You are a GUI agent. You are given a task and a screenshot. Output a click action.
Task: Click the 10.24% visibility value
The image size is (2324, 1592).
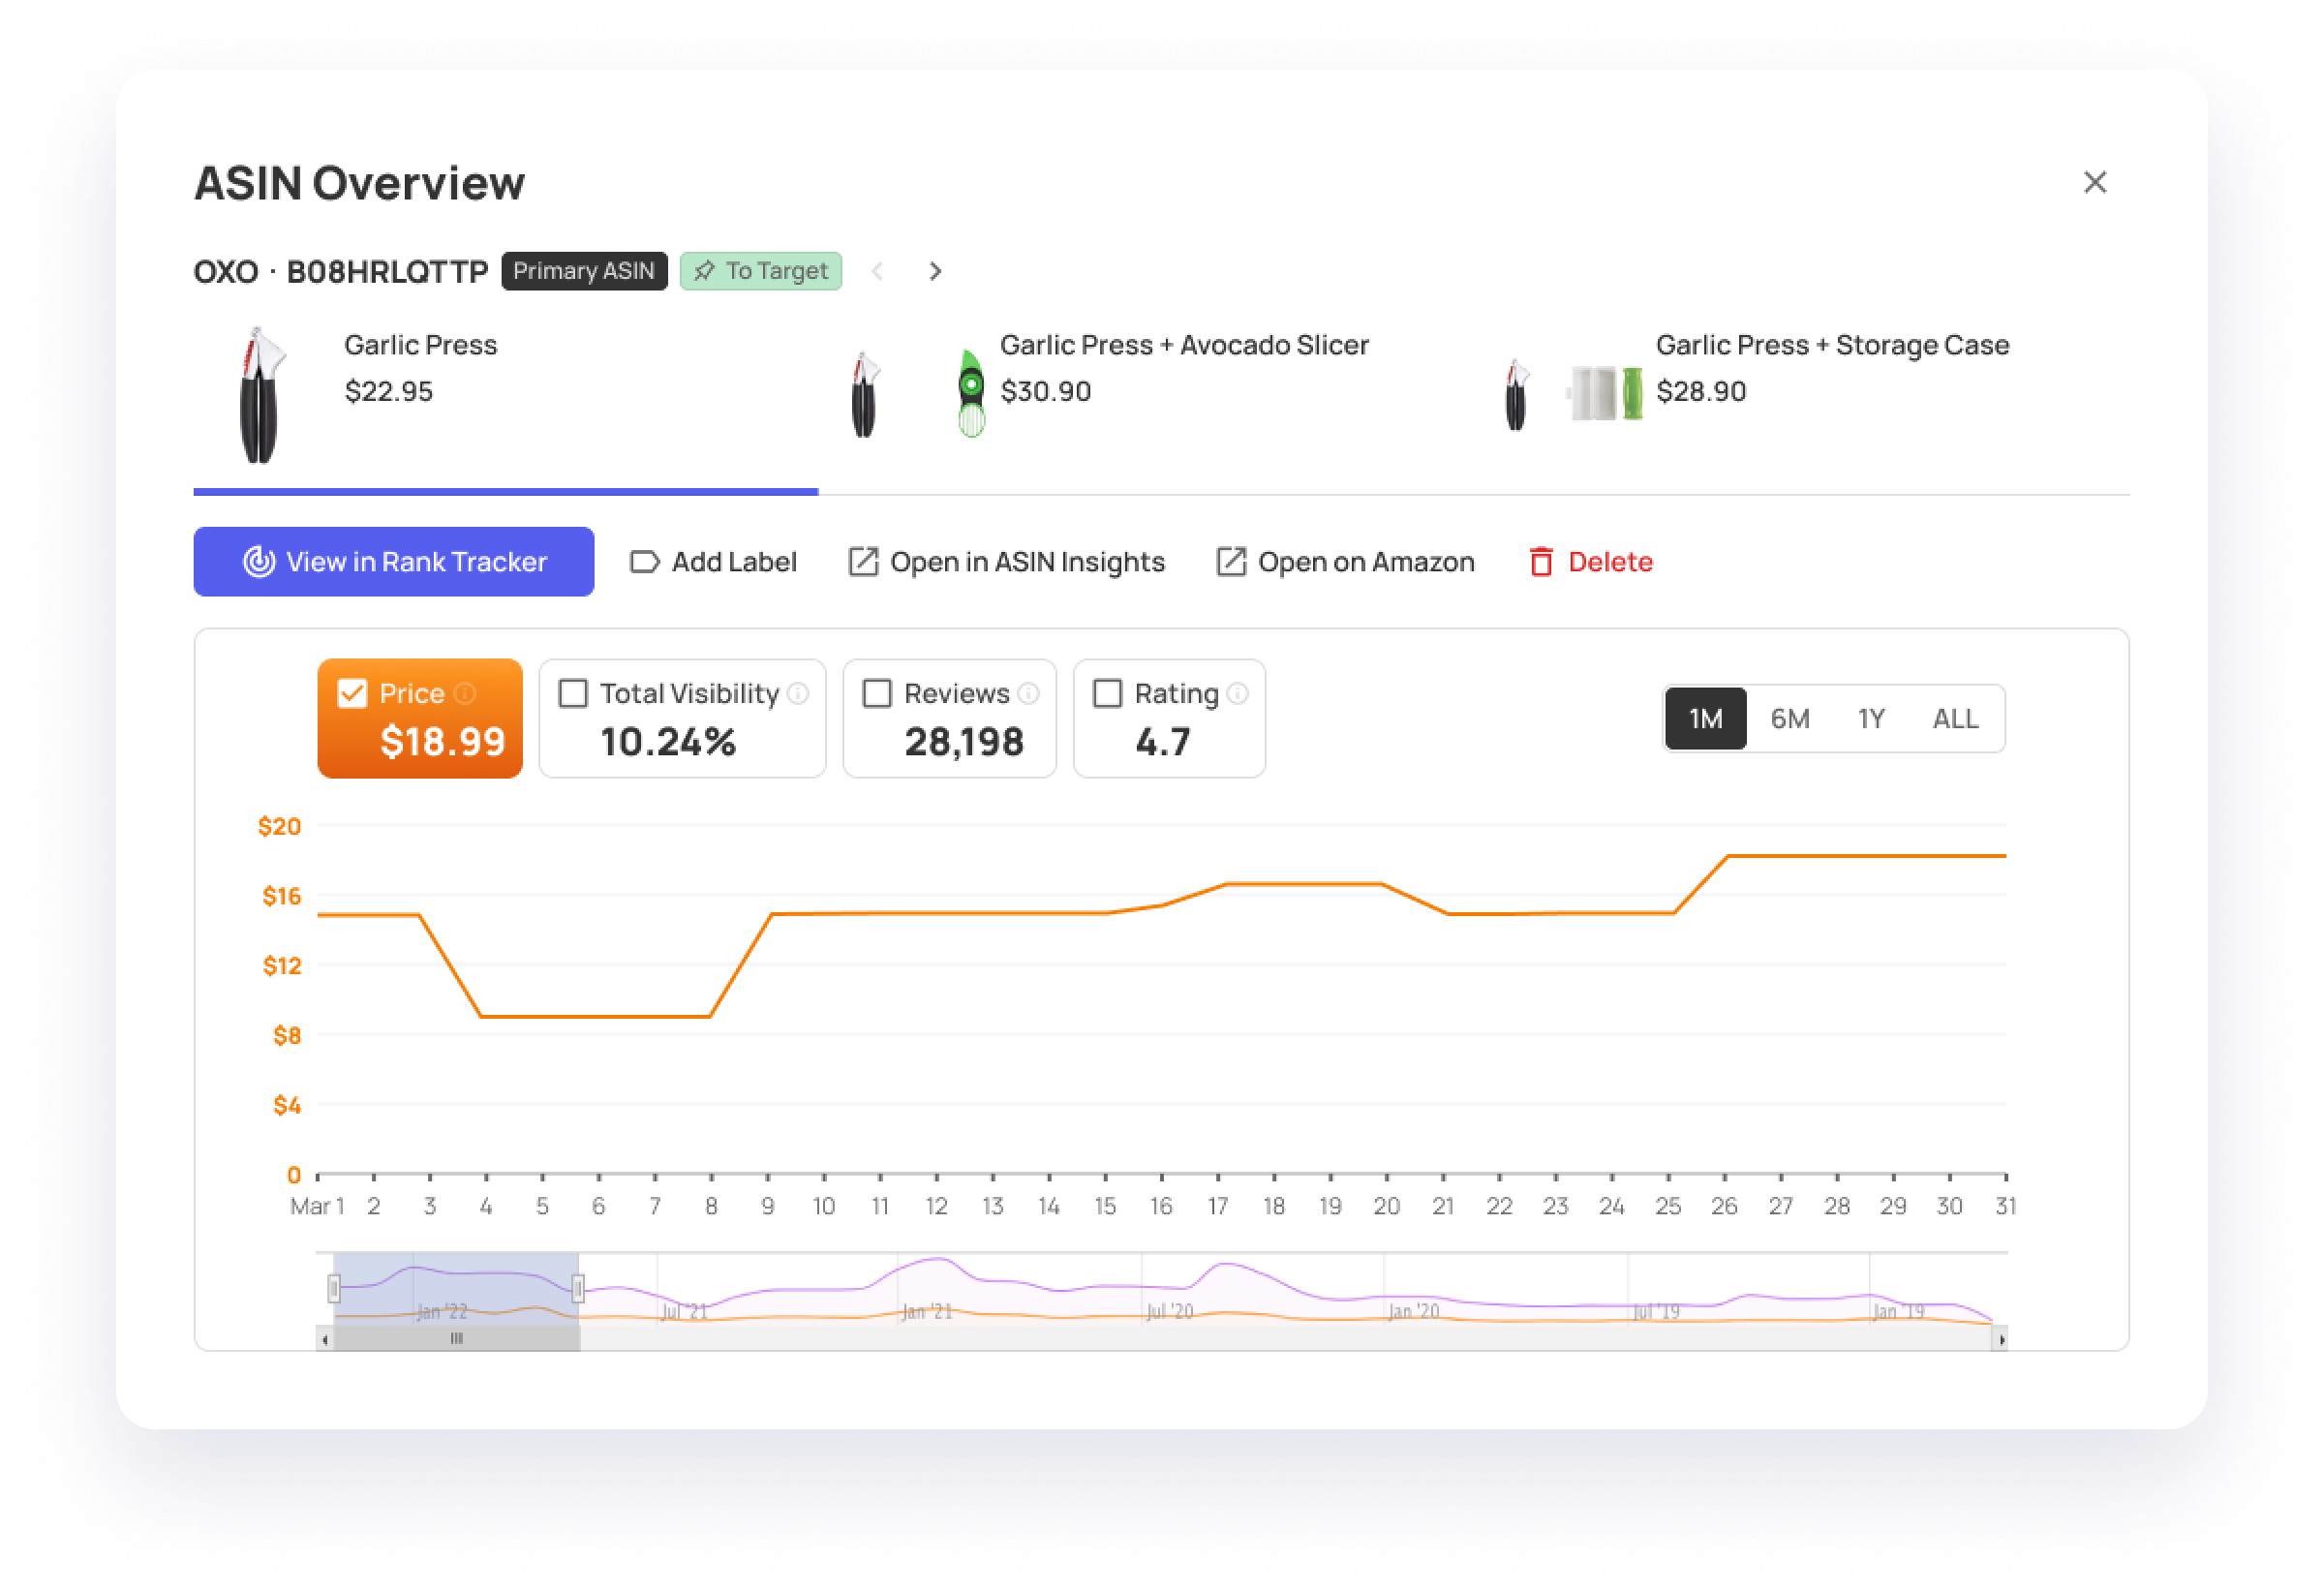coord(668,742)
